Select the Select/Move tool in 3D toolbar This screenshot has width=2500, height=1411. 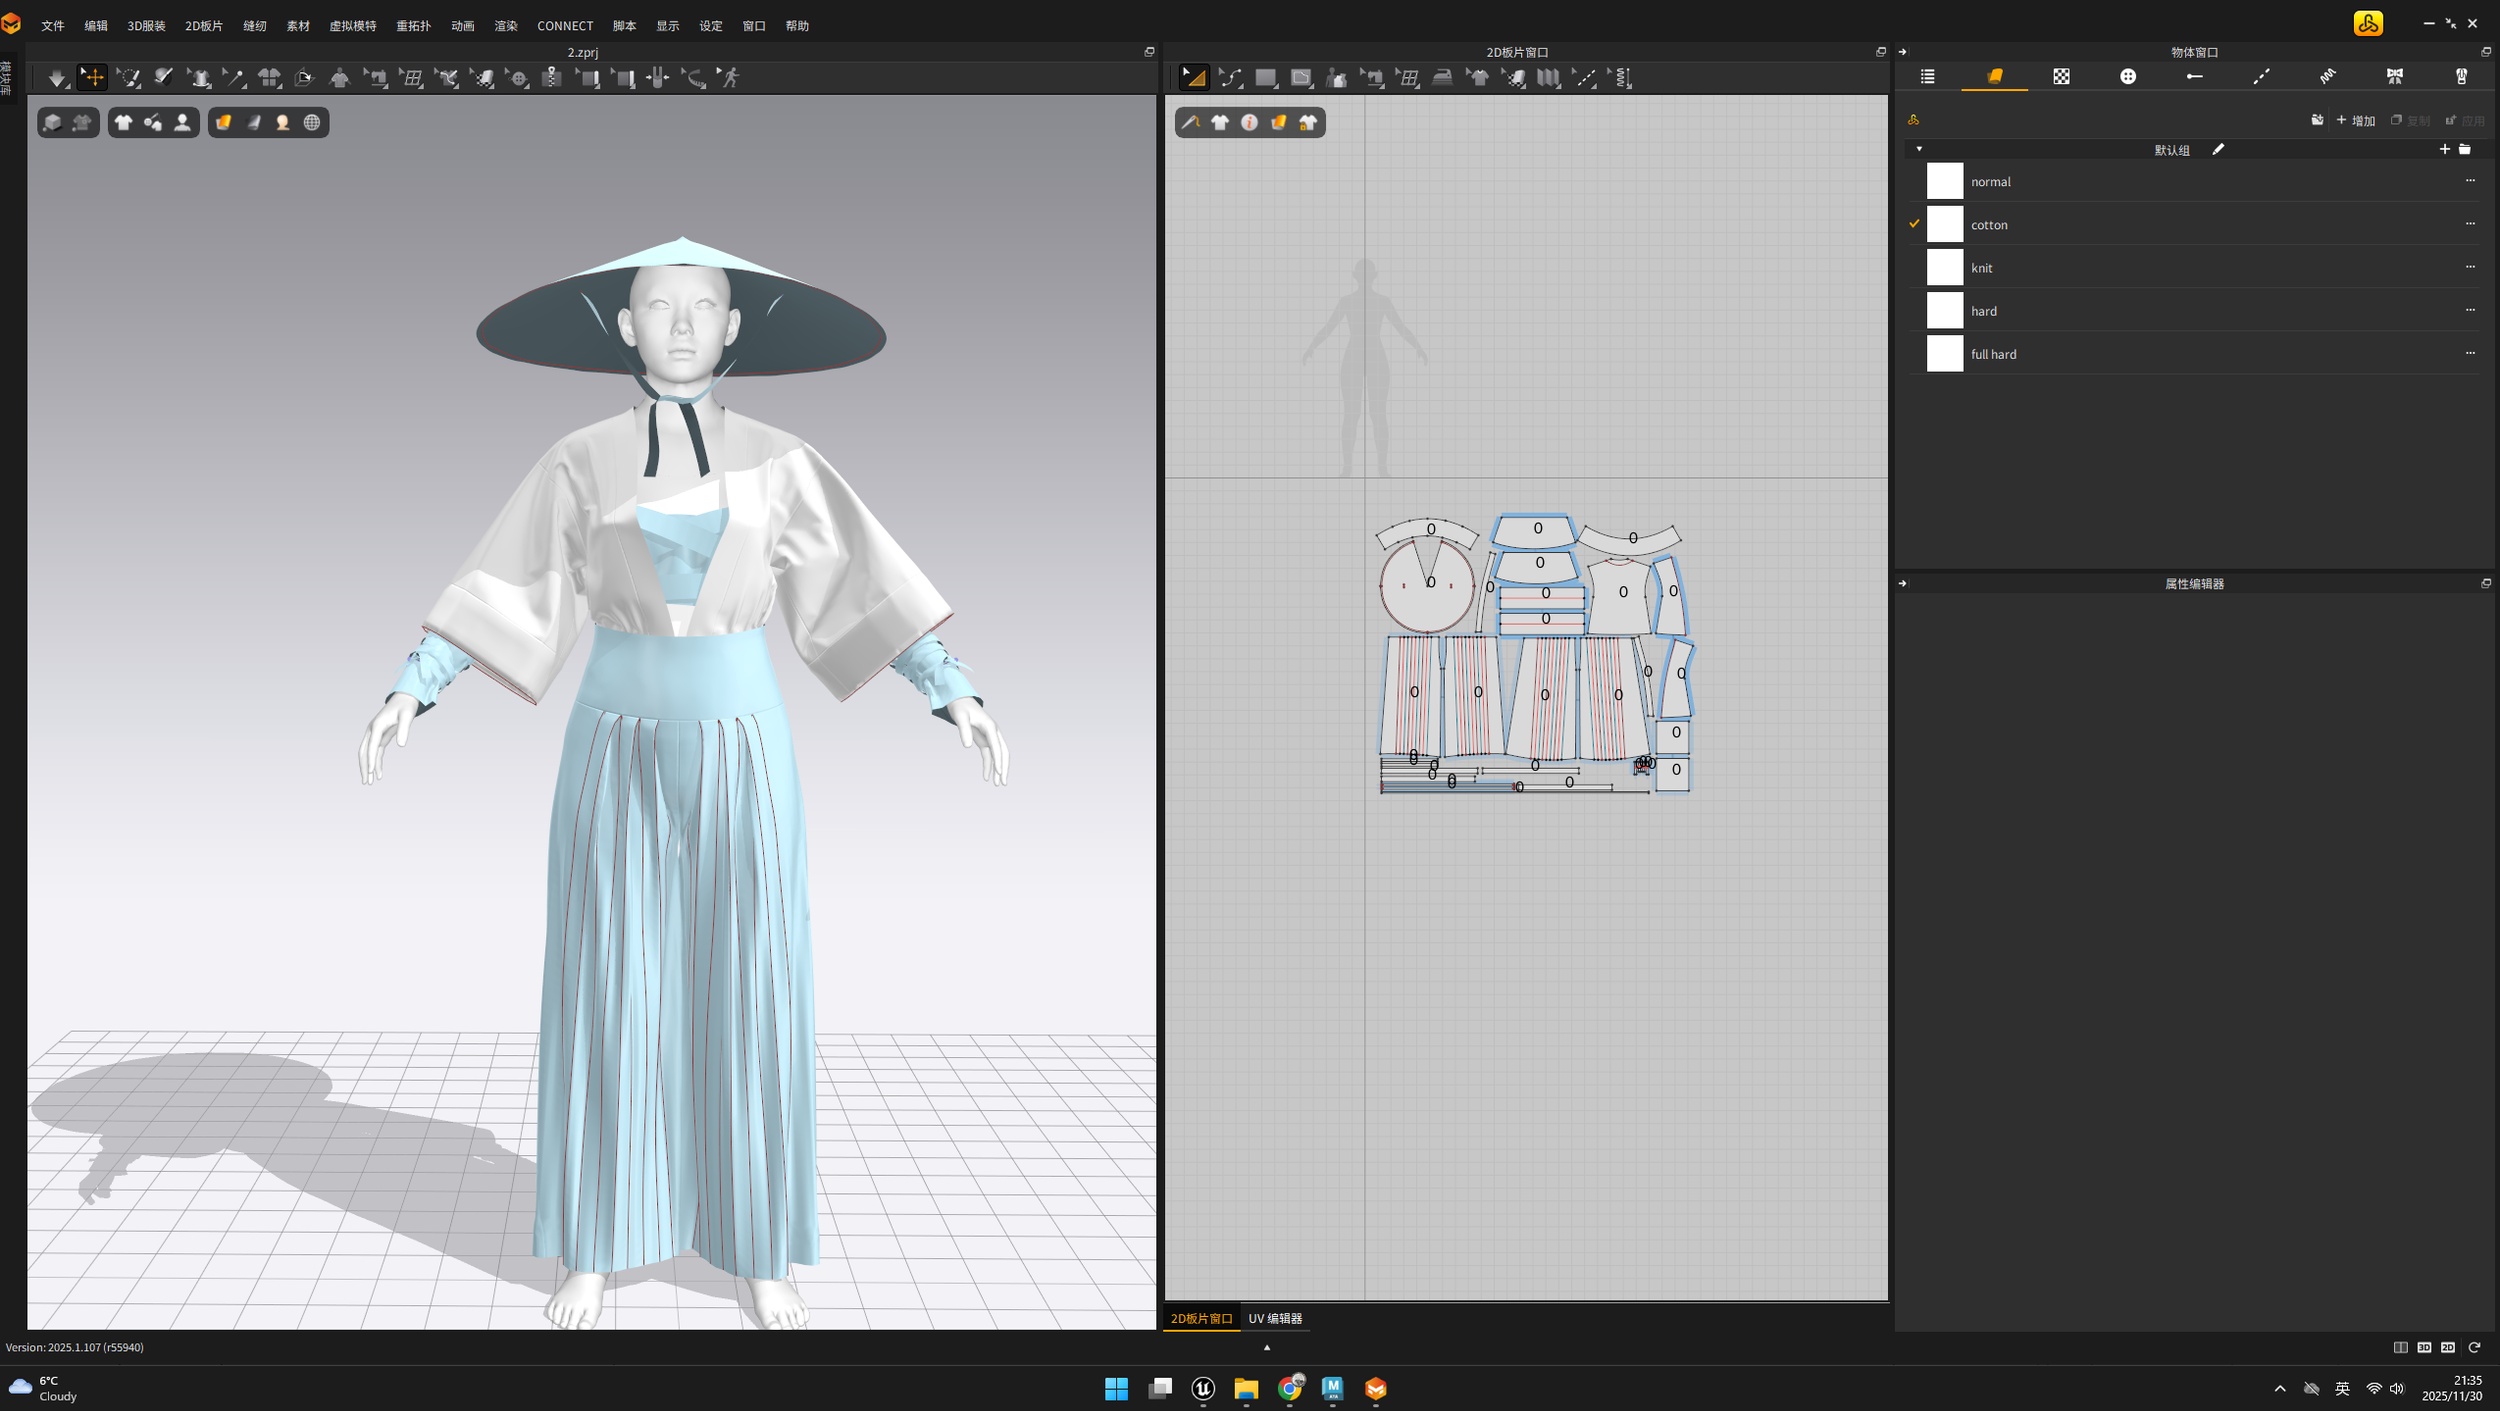click(92, 77)
